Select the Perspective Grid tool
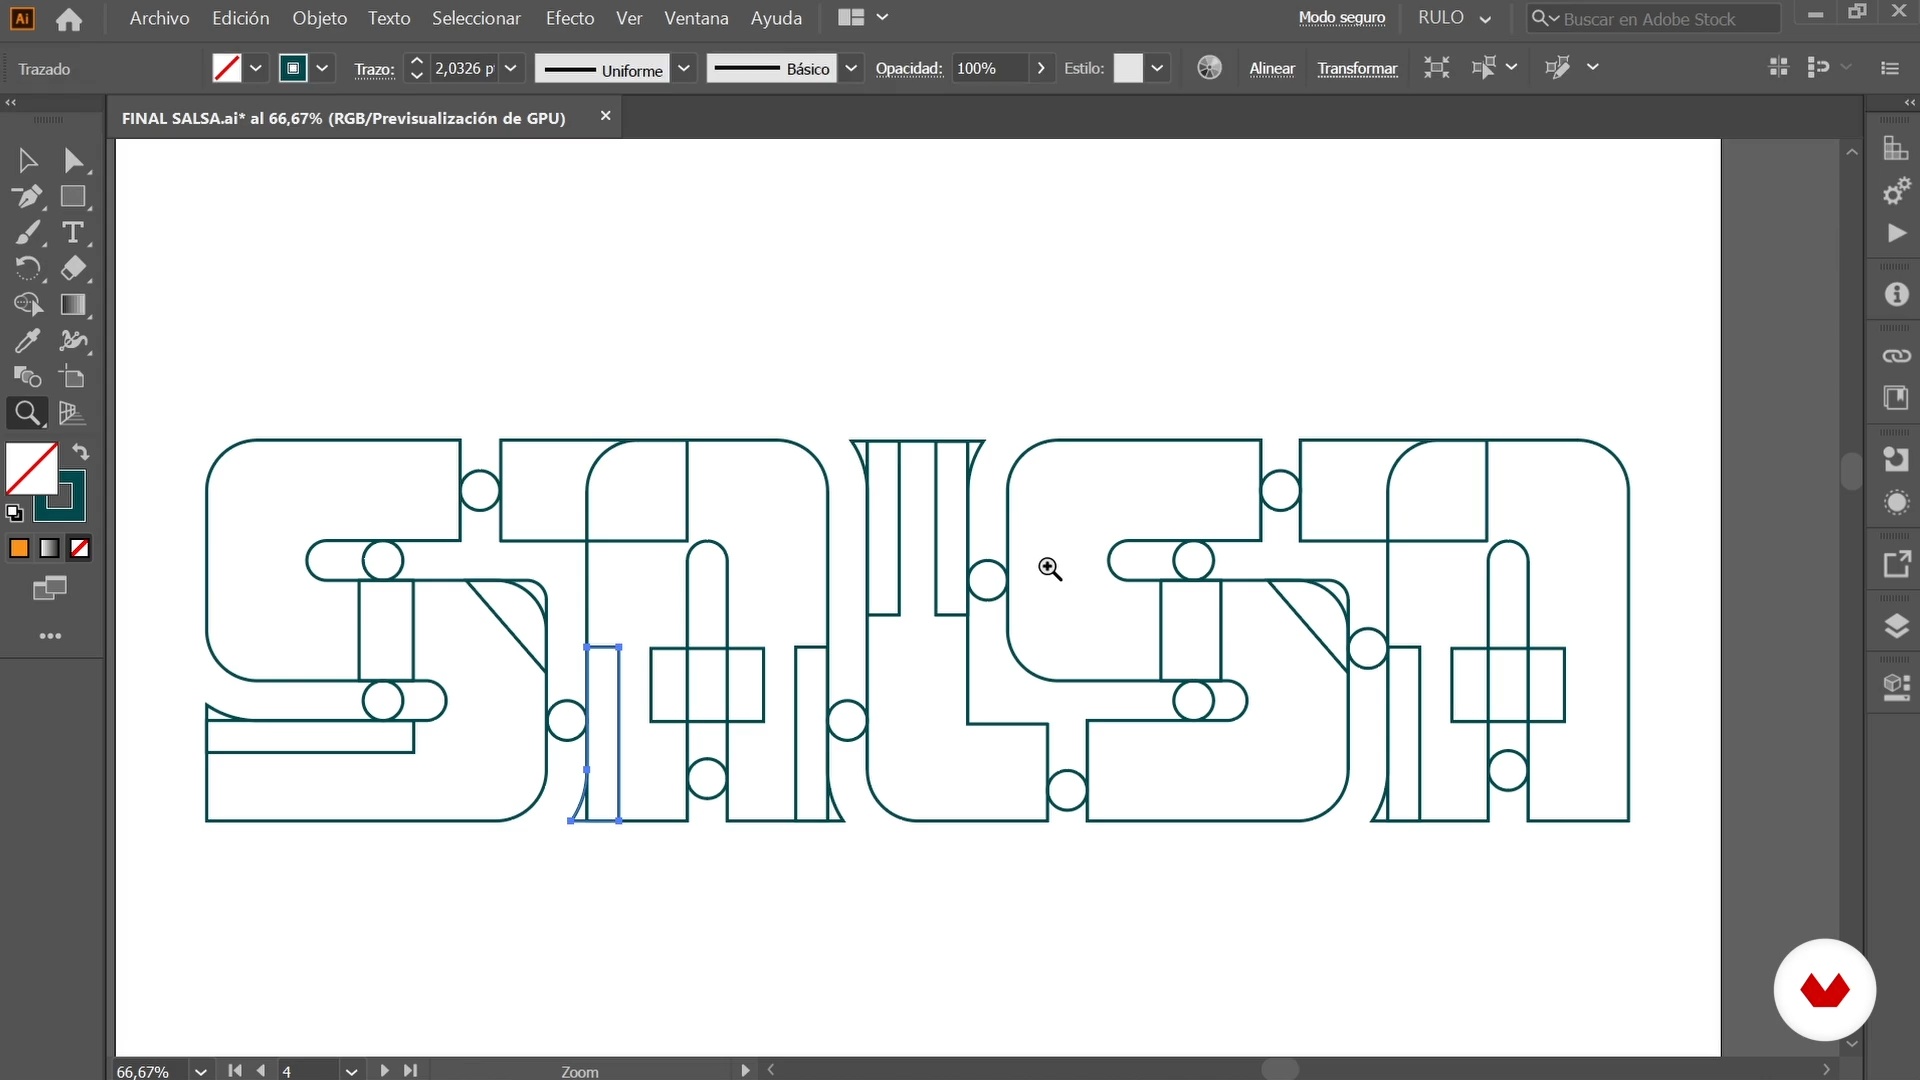Viewport: 1920px width, 1080px height. (x=73, y=413)
